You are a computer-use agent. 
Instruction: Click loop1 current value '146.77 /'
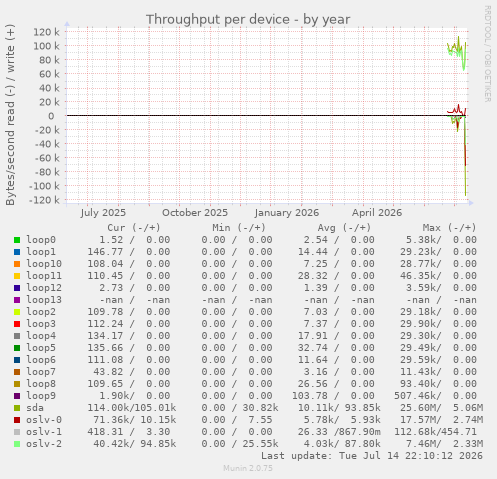tap(111, 252)
